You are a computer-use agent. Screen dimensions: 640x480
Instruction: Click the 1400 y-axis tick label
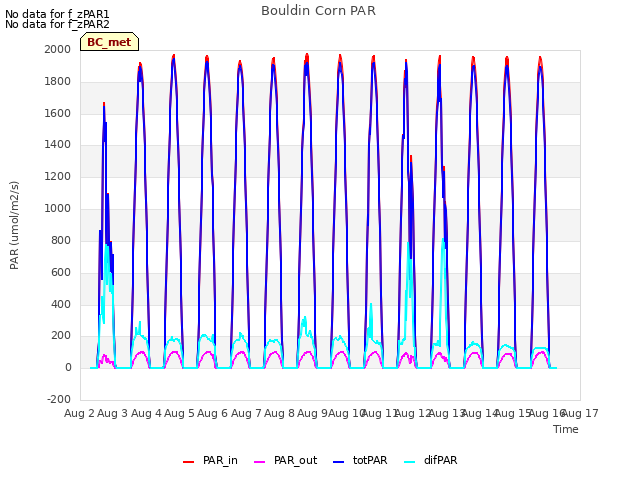(x=58, y=144)
